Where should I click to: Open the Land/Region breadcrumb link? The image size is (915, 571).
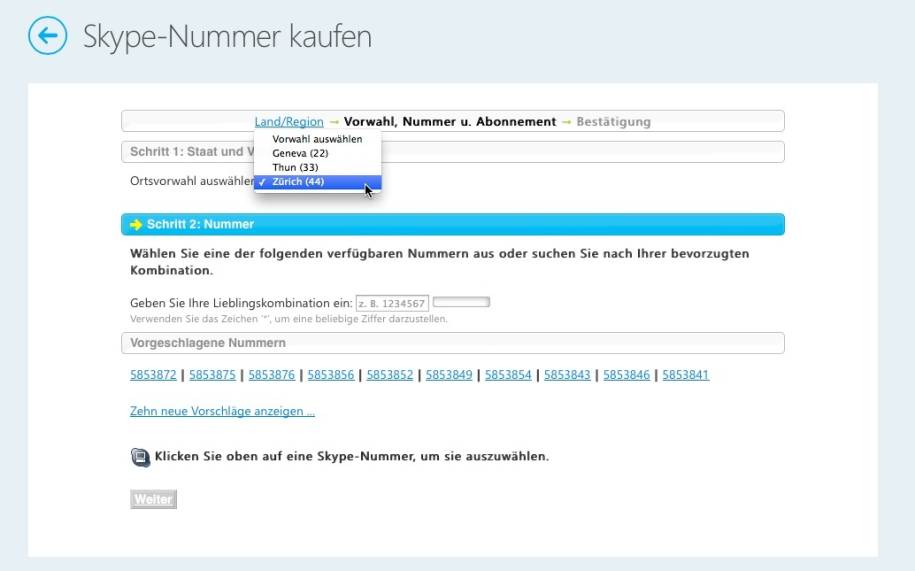click(289, 122)
